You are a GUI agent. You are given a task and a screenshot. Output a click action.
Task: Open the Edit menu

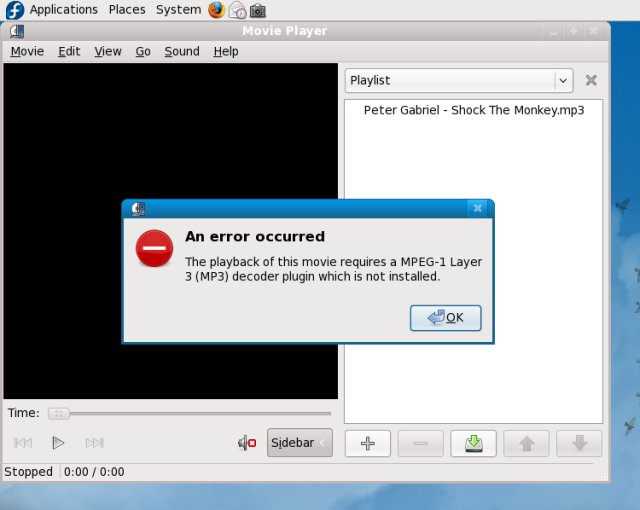point(69,51)
